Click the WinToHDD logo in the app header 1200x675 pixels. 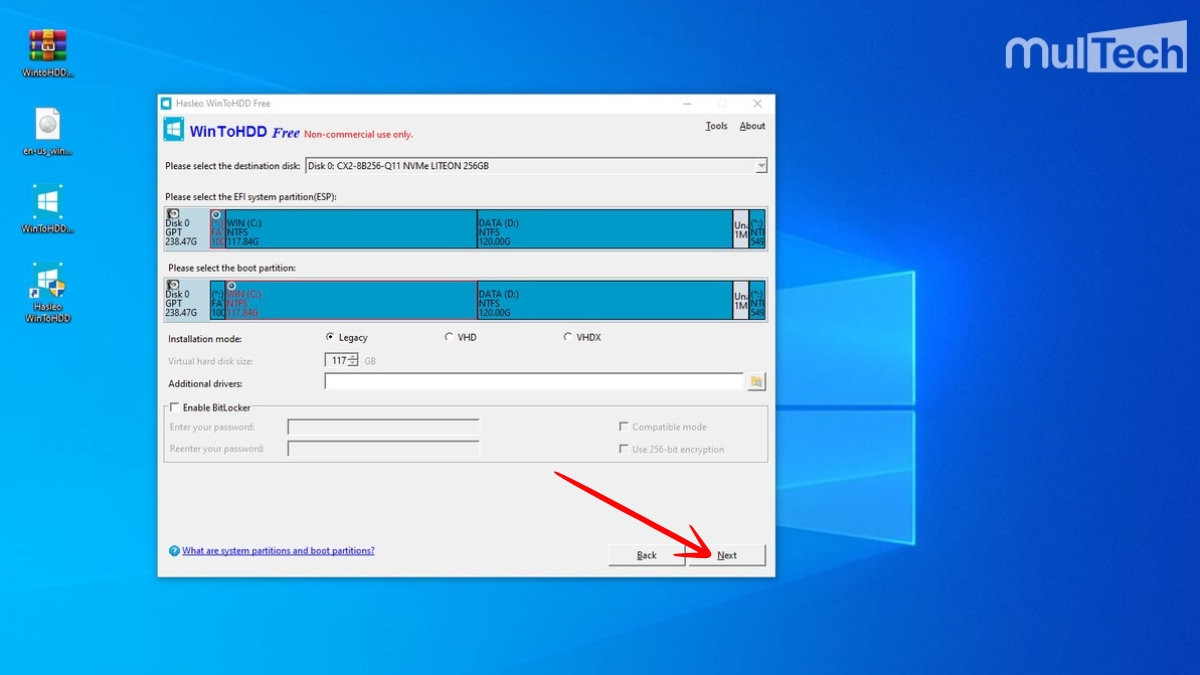coord(174,130)
